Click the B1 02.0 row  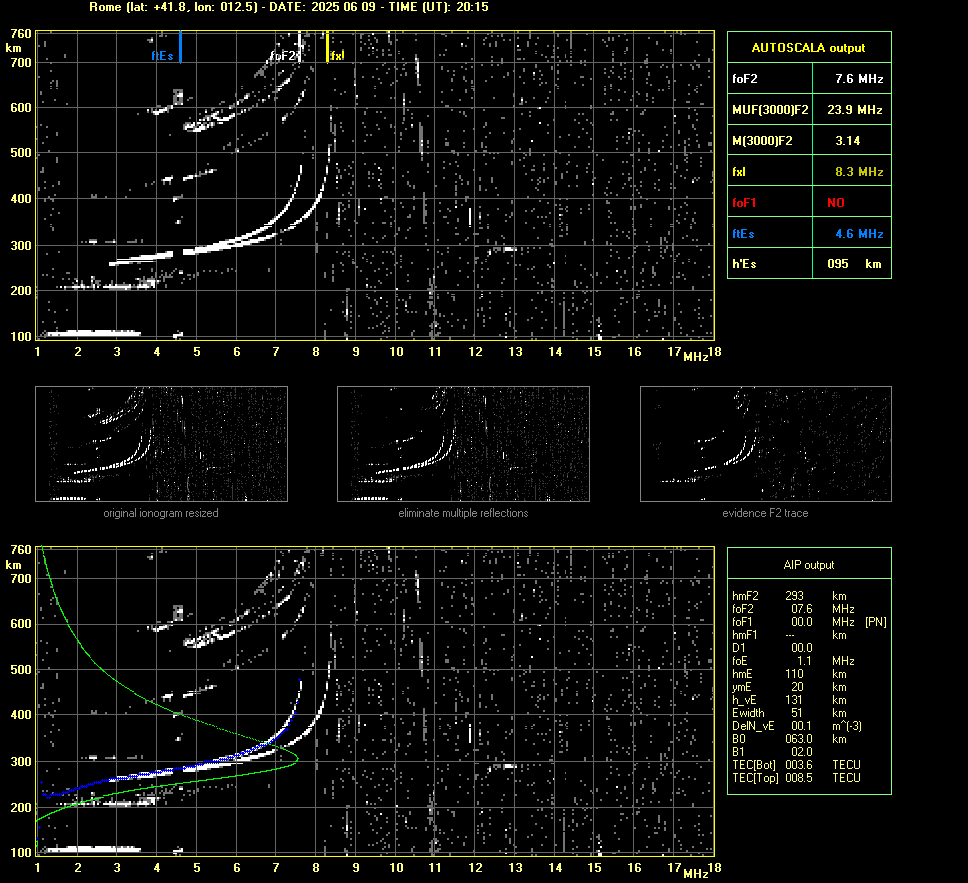click(772, 751)
